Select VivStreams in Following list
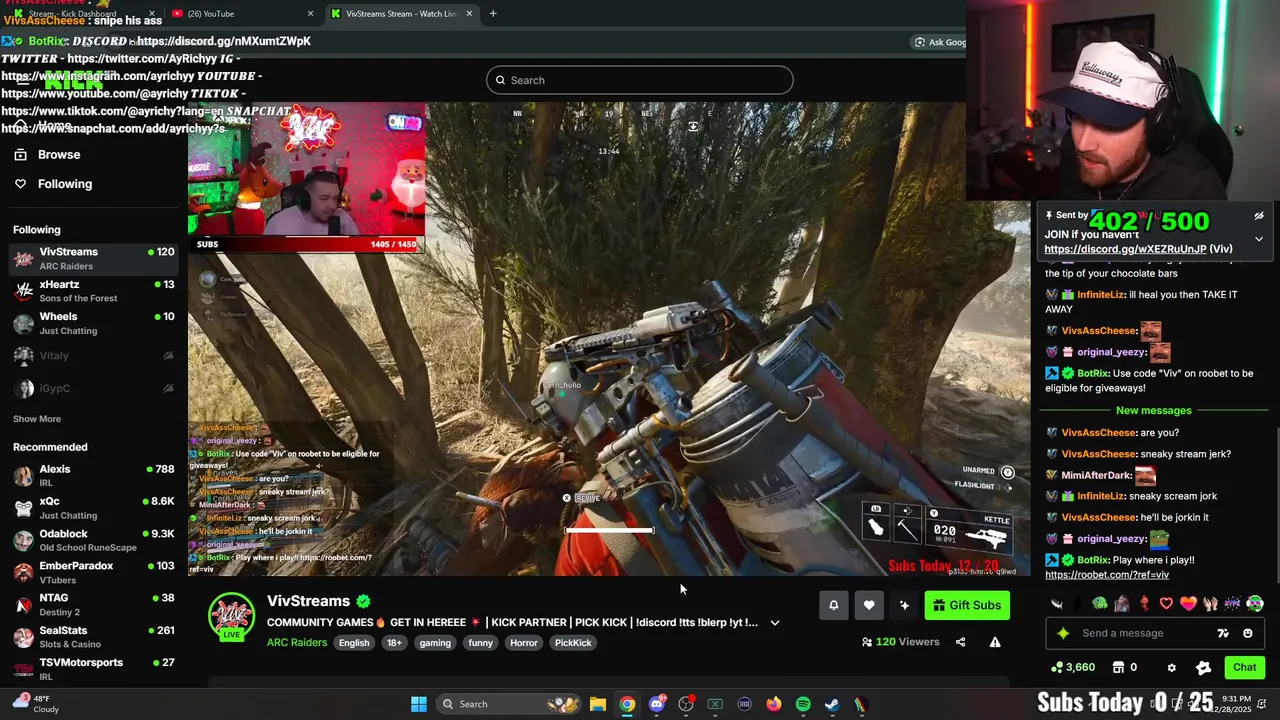1280x720 pixels. (x=92, y=259)
